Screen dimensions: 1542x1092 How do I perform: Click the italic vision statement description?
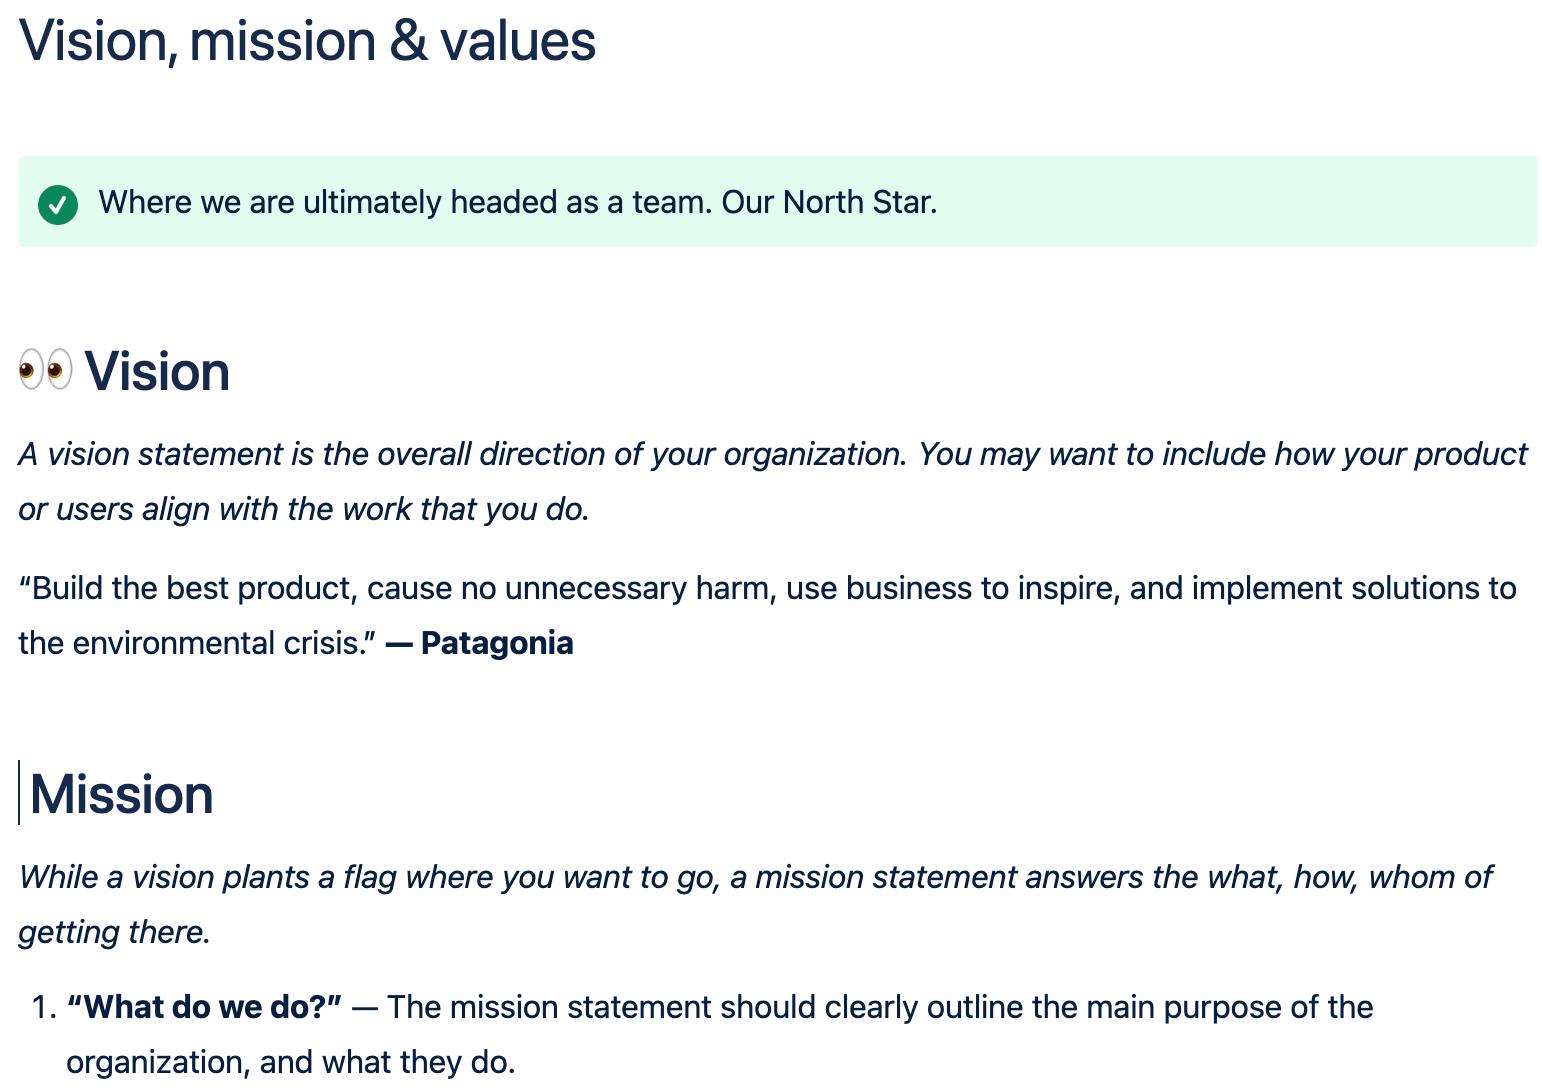pos(772,481)
